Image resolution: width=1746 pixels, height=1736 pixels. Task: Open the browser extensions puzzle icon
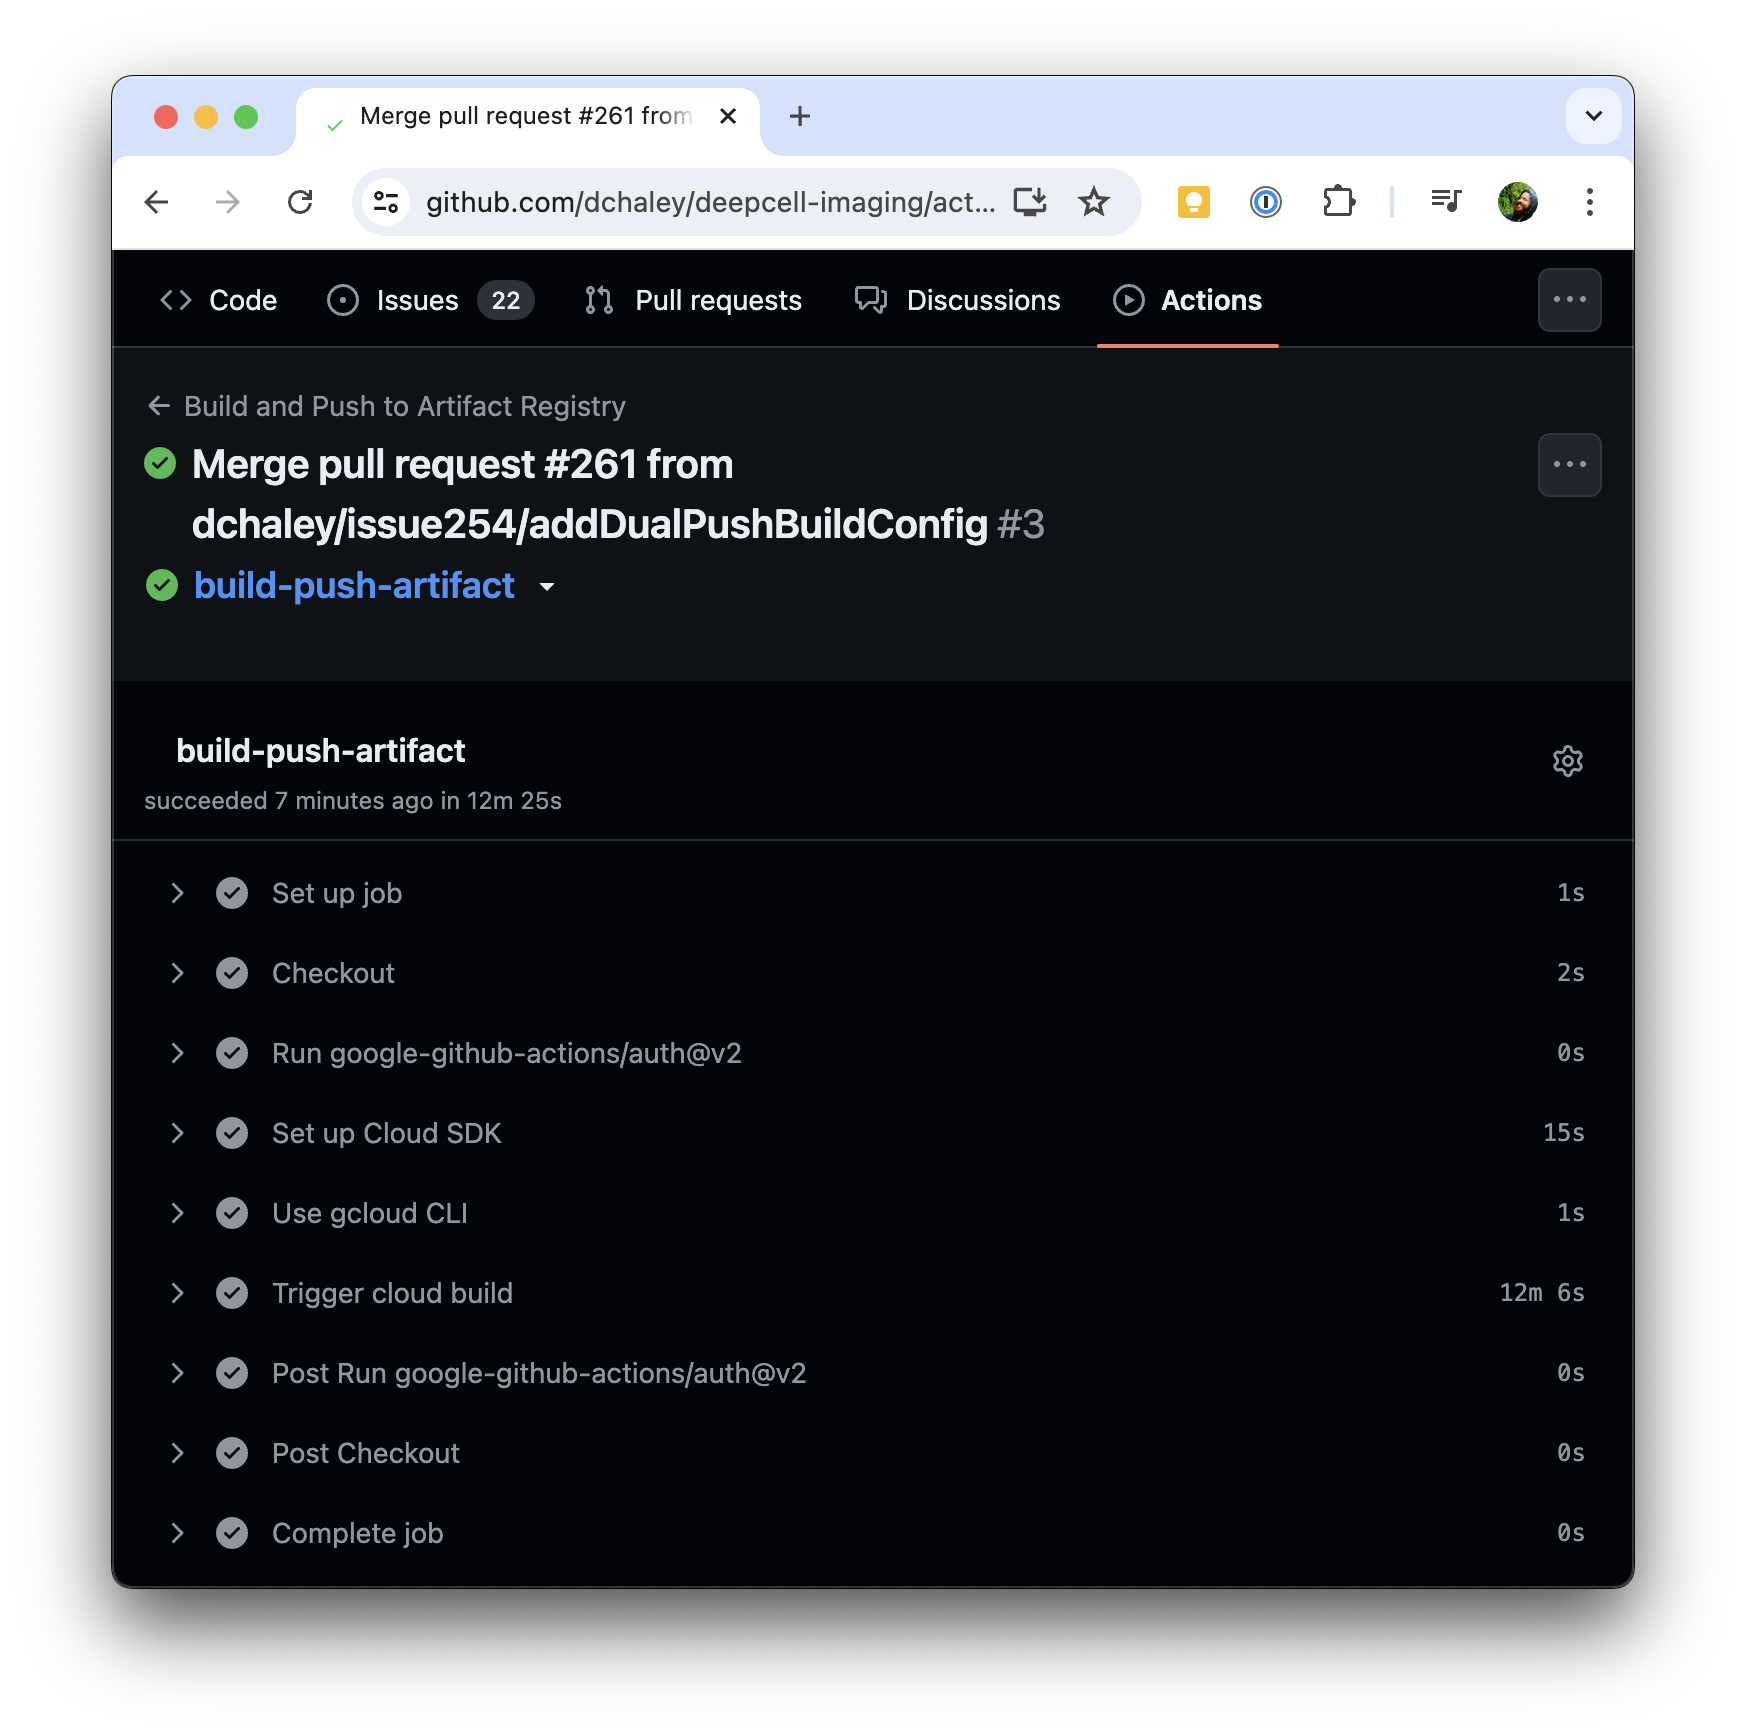(x=1339, y=202)
